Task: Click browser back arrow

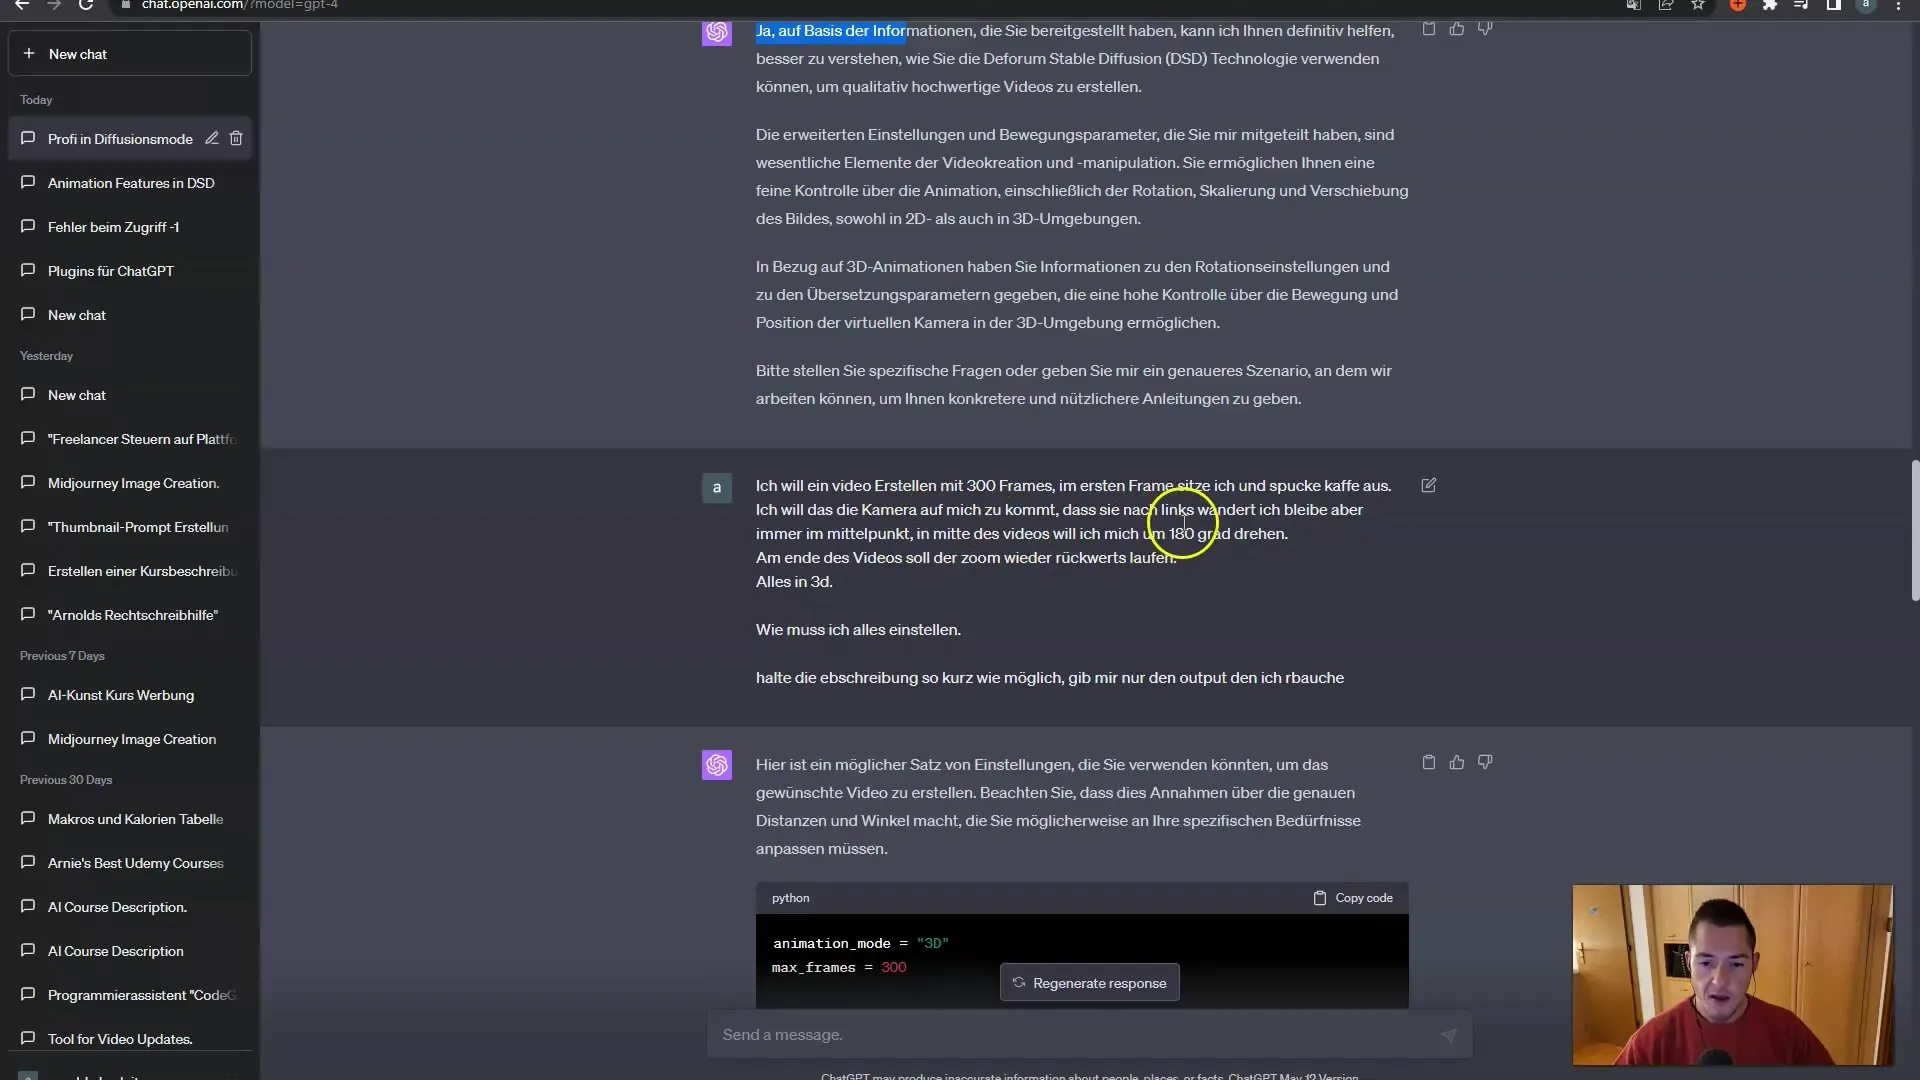Action: point(22,5)
